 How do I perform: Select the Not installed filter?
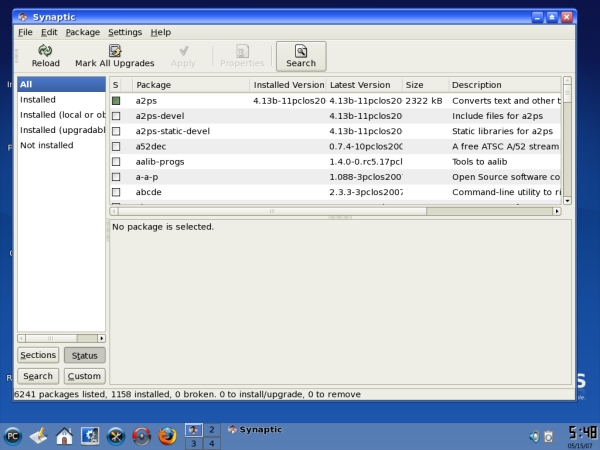pos(61,145)
